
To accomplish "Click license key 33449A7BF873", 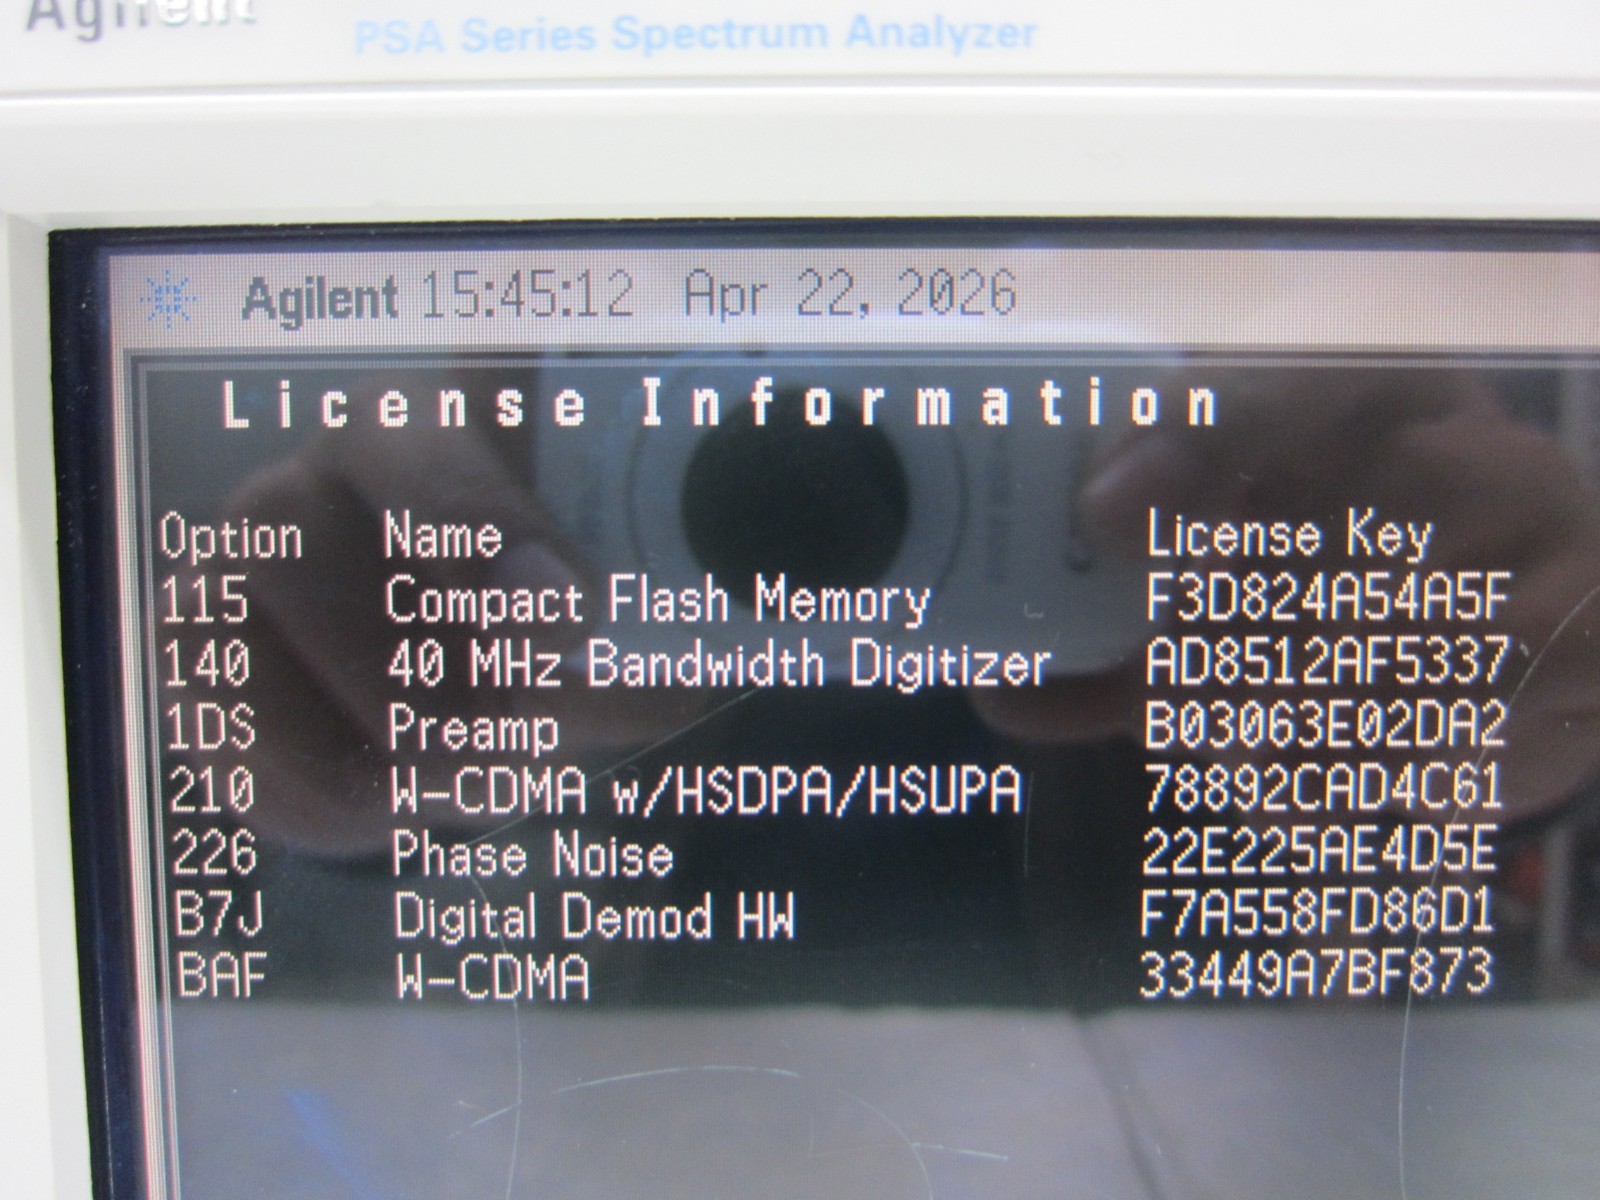I will pos(1315,973).
